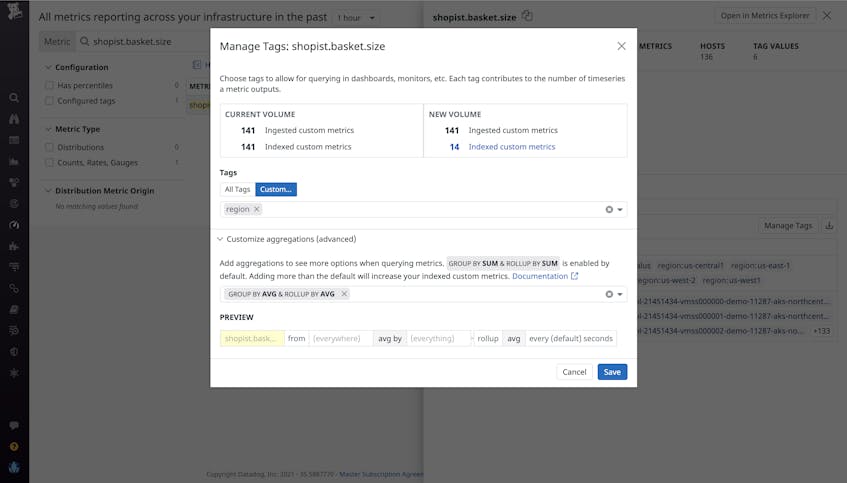The image size is (847, 483).
Task: Click region:us-west-2 tag in side panel
Action: (668, 280)
